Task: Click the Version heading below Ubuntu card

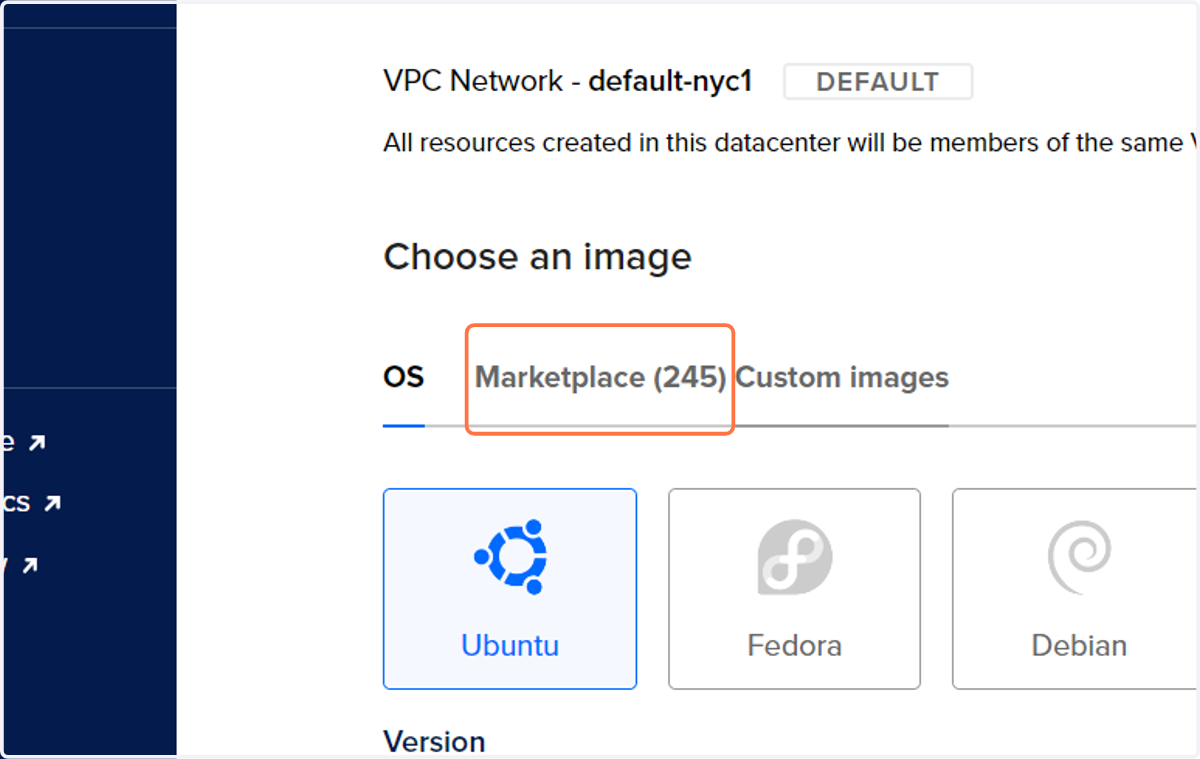Action: click(x=434, y=742)
